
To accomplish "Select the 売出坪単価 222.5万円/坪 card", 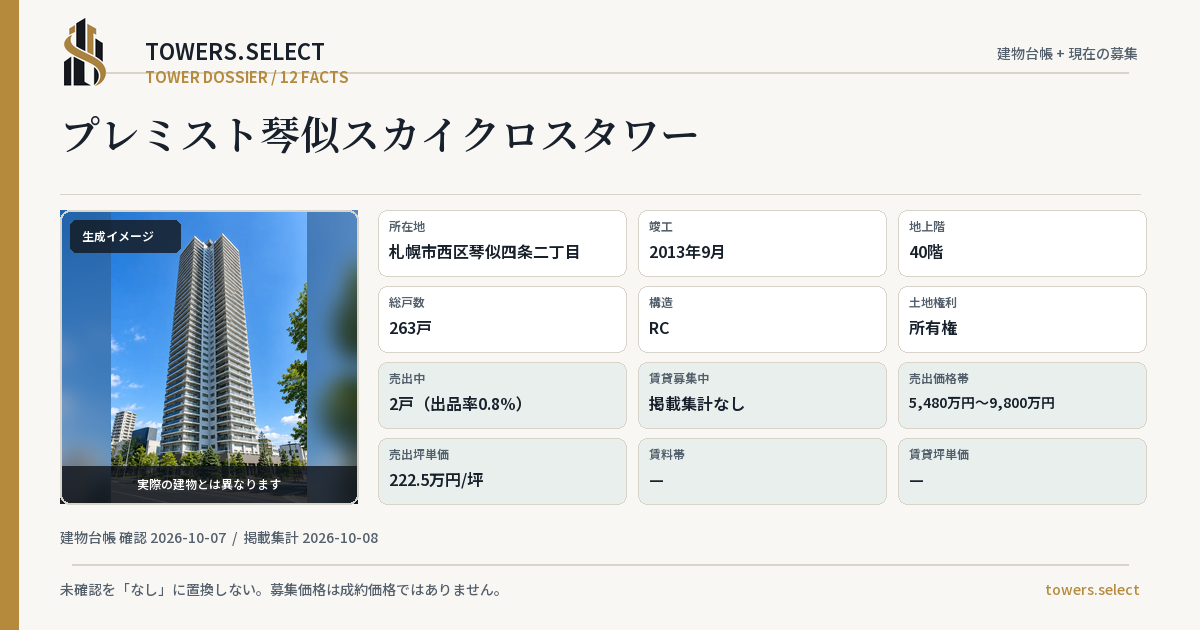I will click(502, 471).
